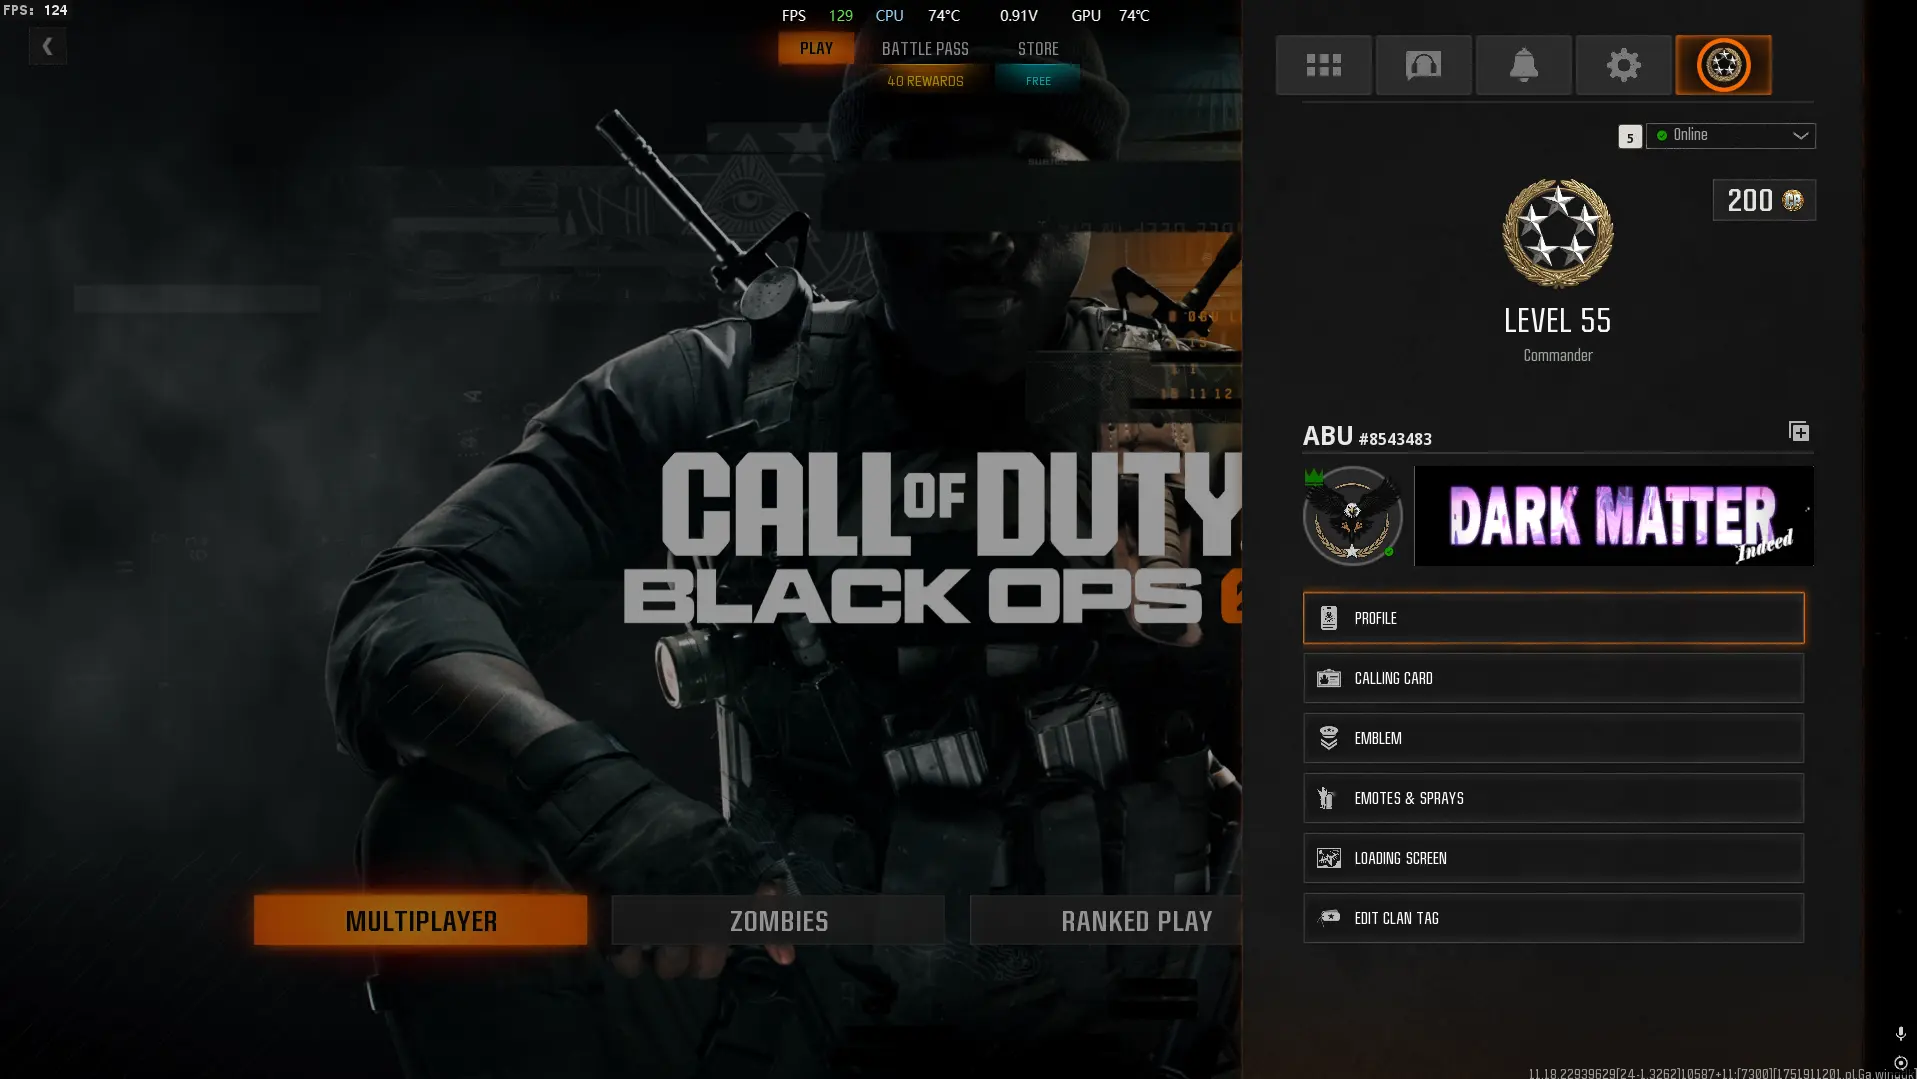Click the Commander rank title

(1558, 356)
